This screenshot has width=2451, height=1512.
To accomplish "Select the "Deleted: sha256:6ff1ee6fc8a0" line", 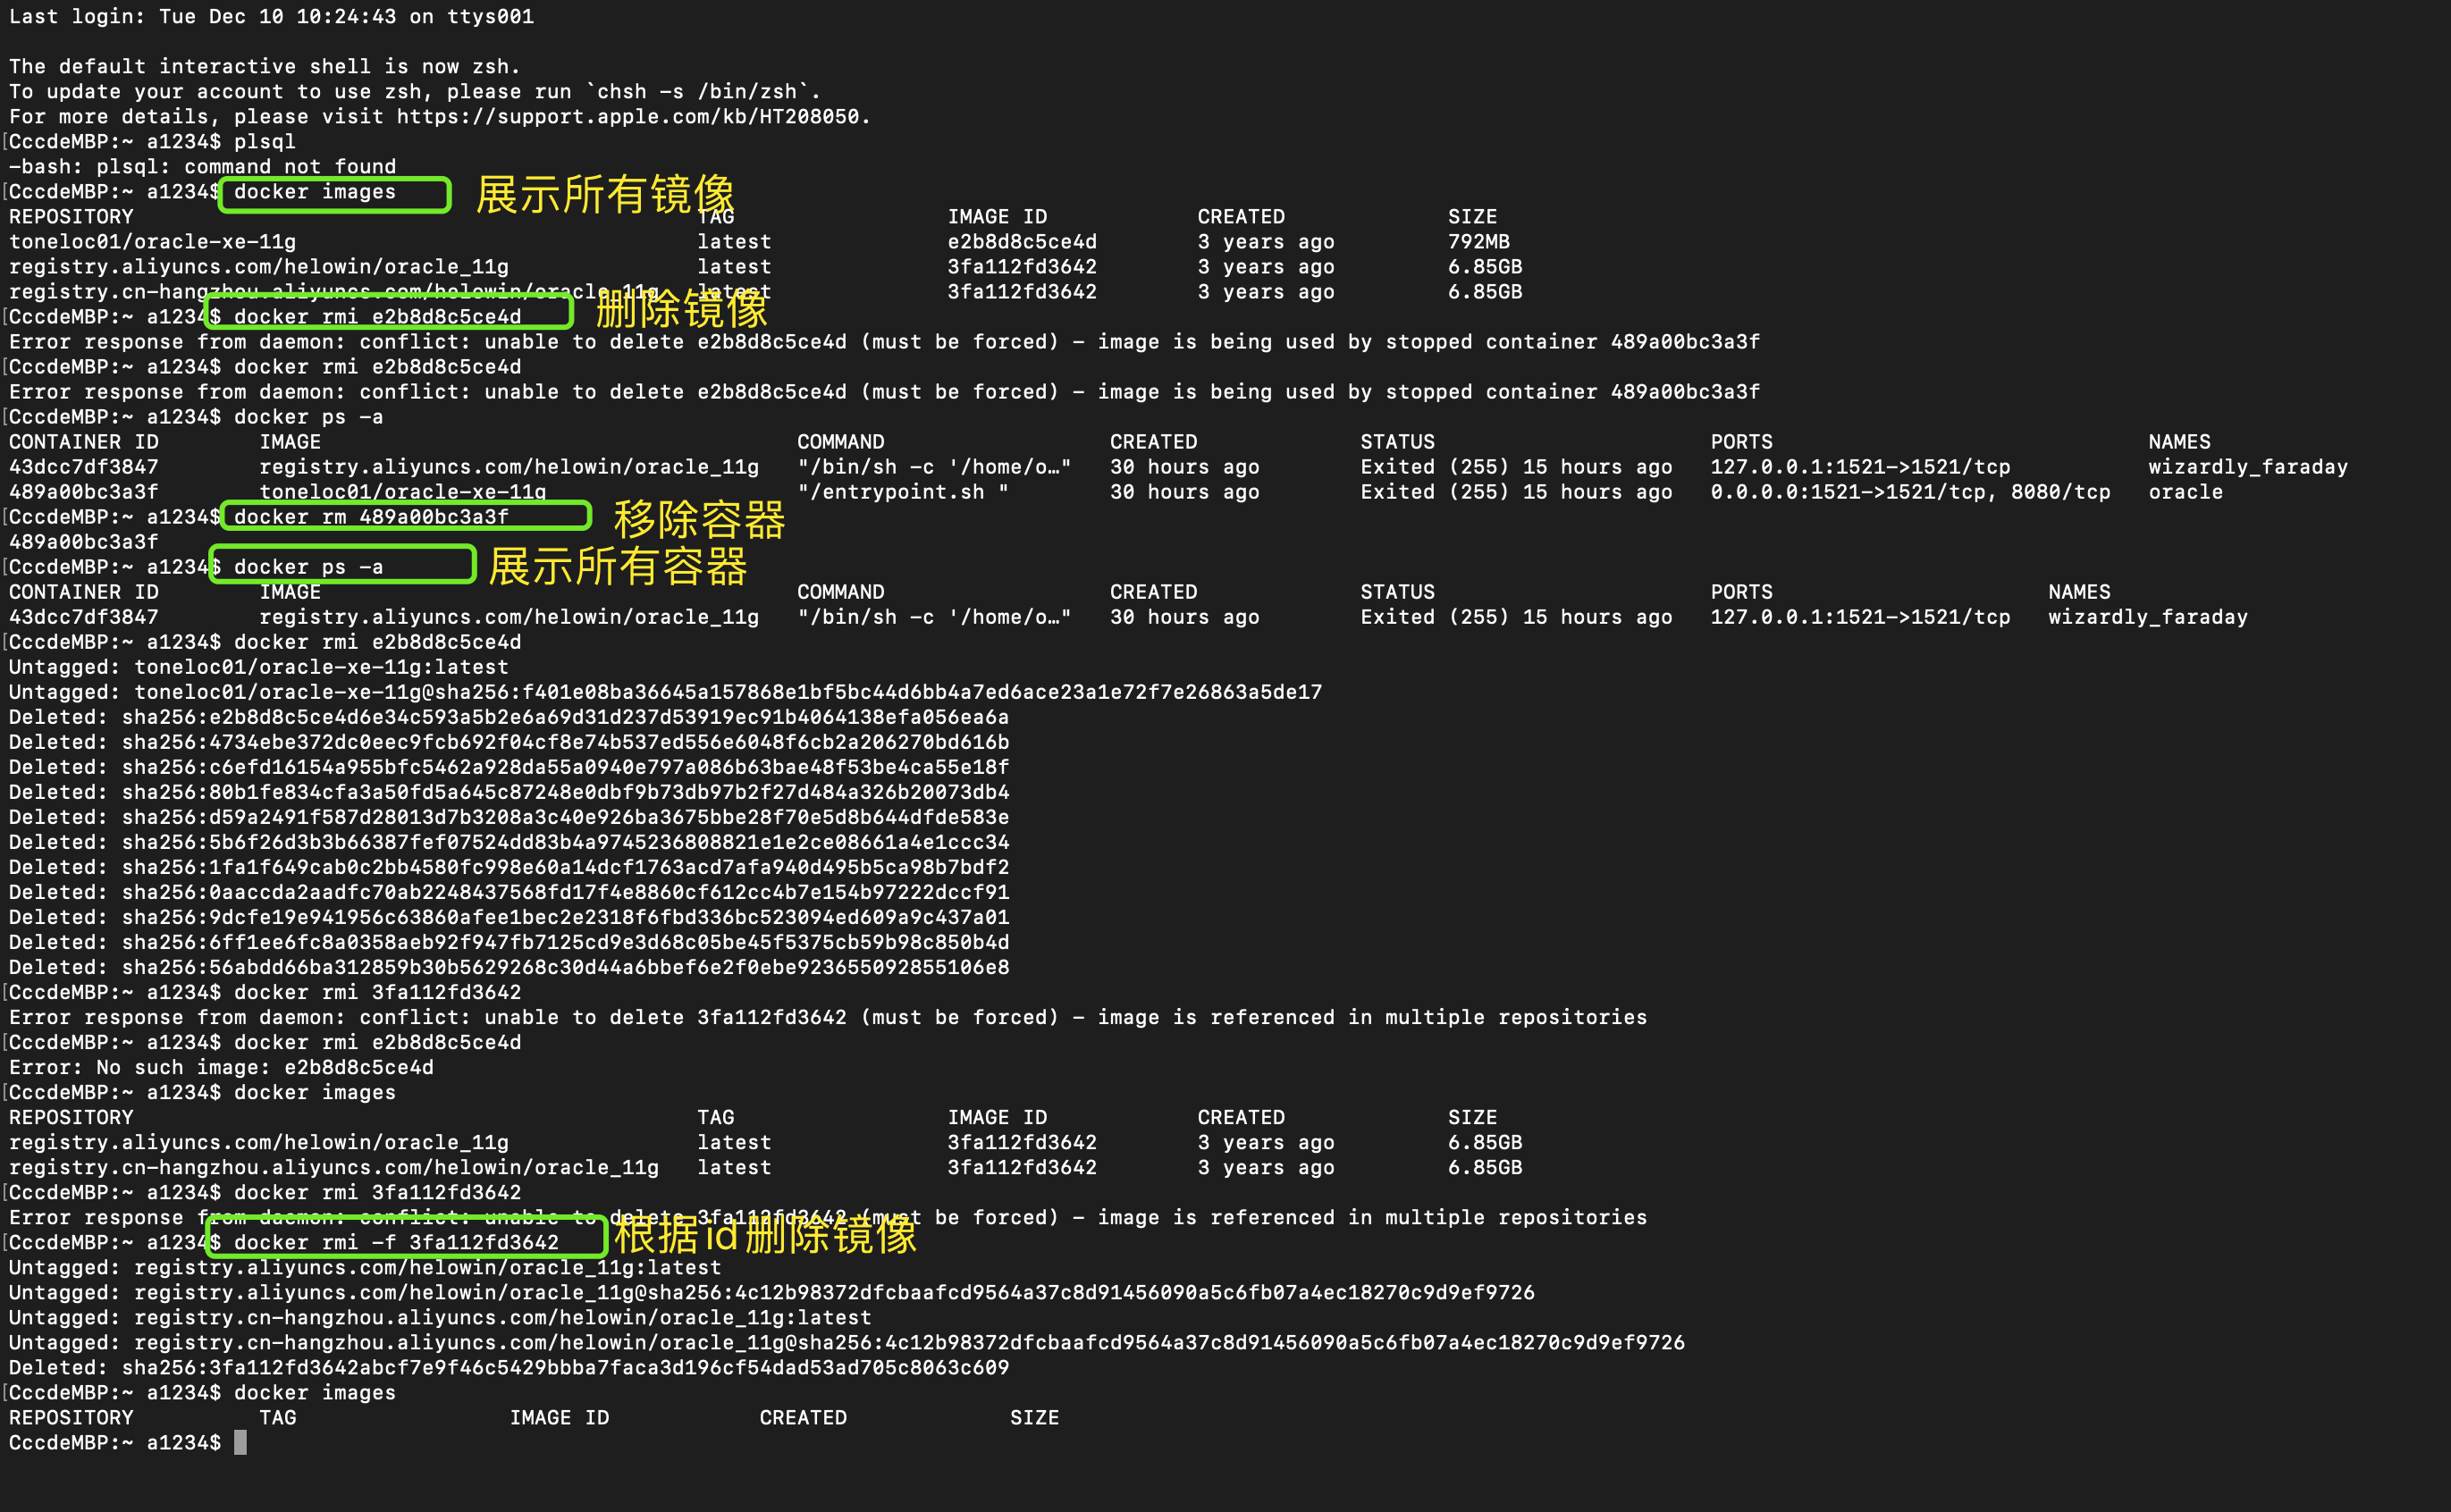I will (x=509, y=941).
